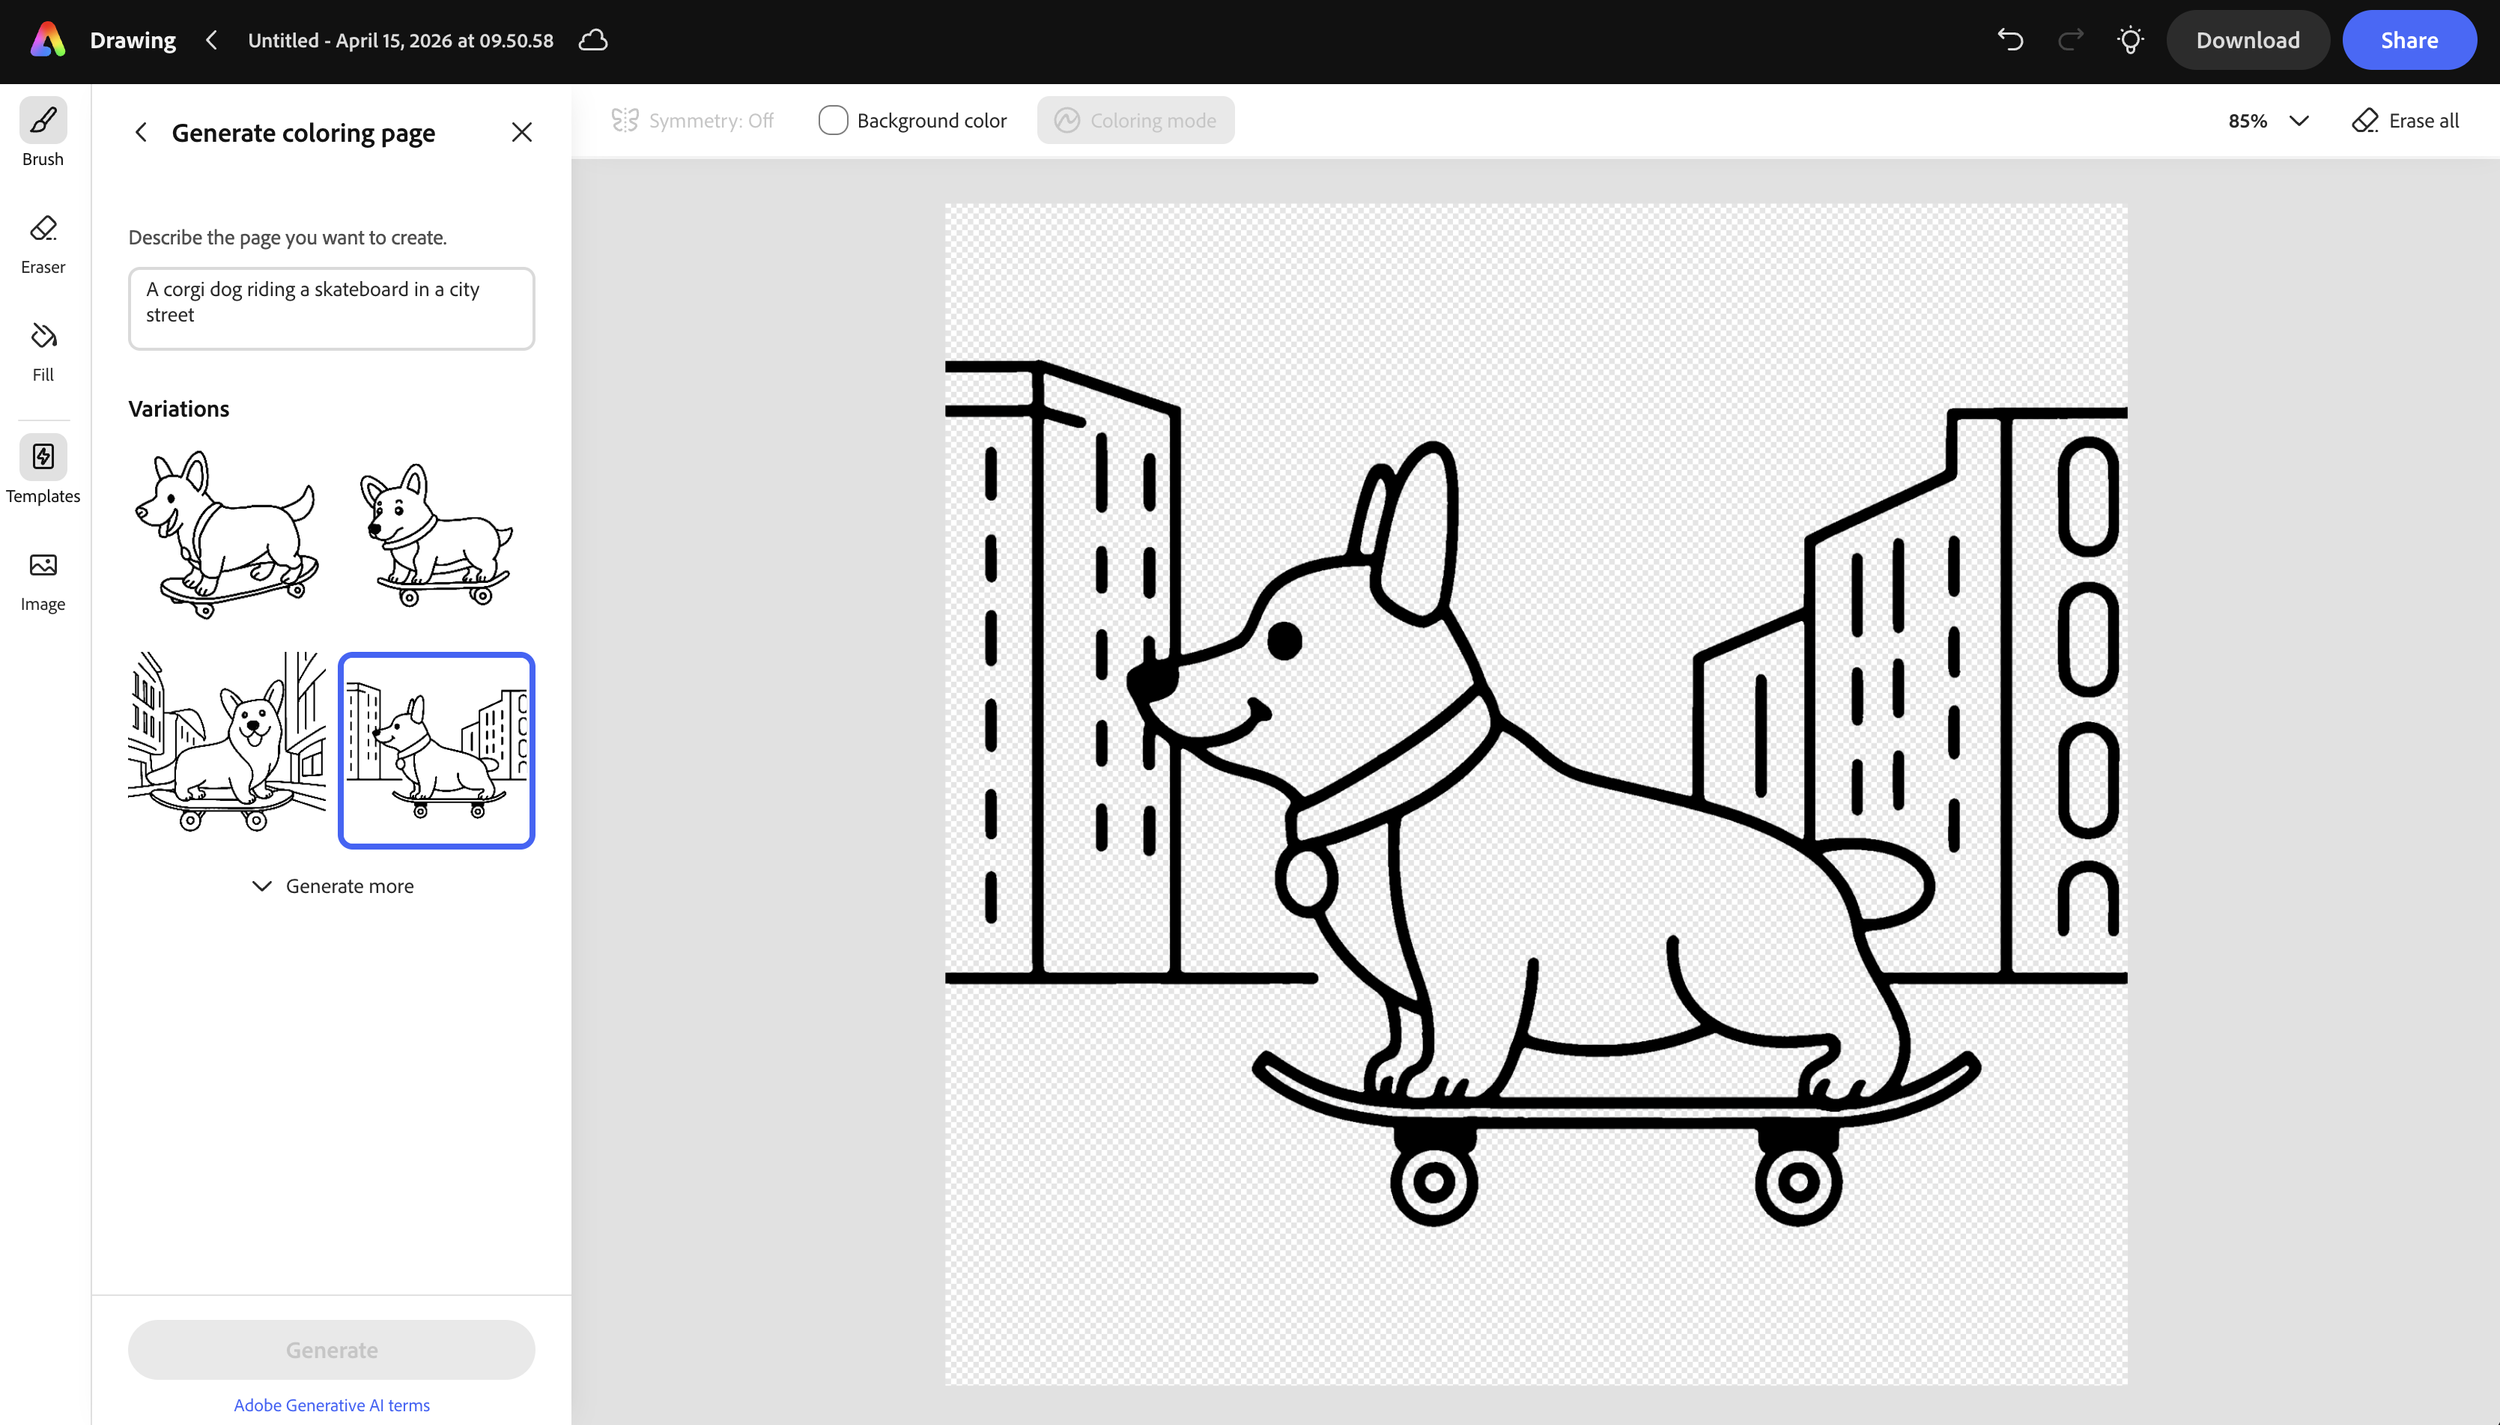Click the Download button
Screen dimensions: 2500x1425
click(2247, 40)
